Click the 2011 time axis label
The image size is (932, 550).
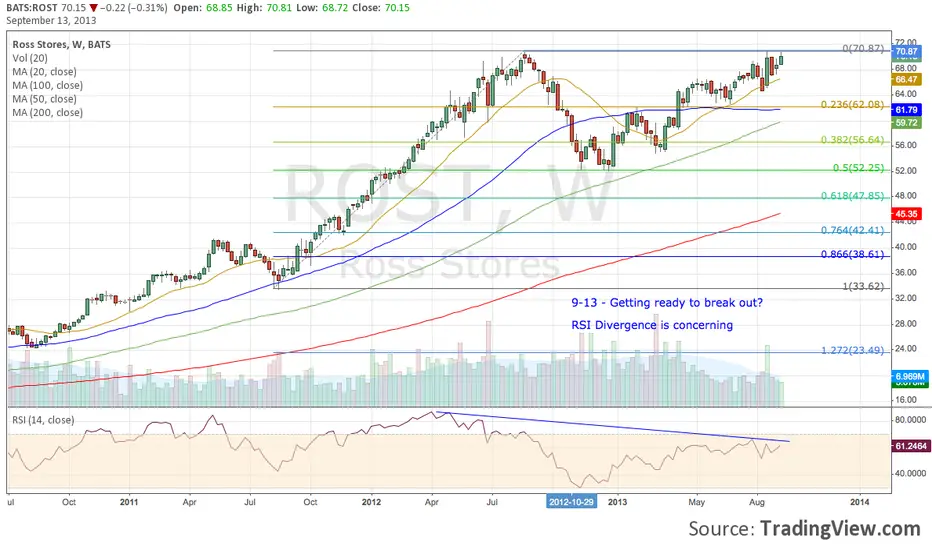129,502
